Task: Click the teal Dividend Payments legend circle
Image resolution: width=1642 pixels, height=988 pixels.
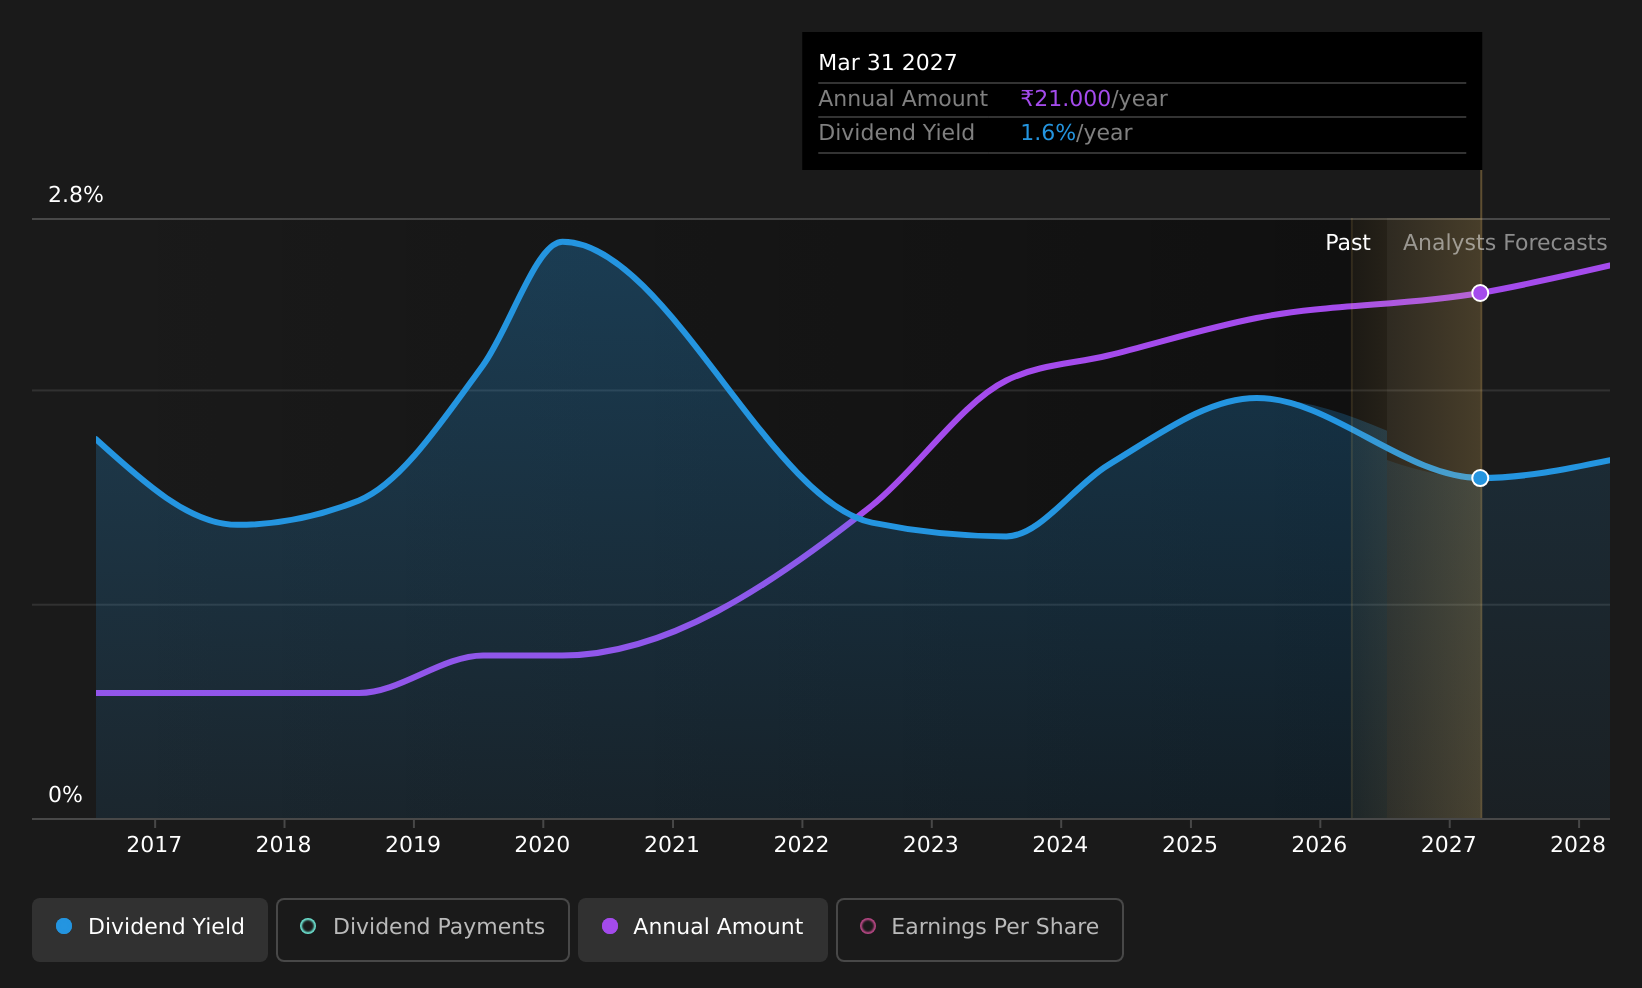Action: point(308,926)
